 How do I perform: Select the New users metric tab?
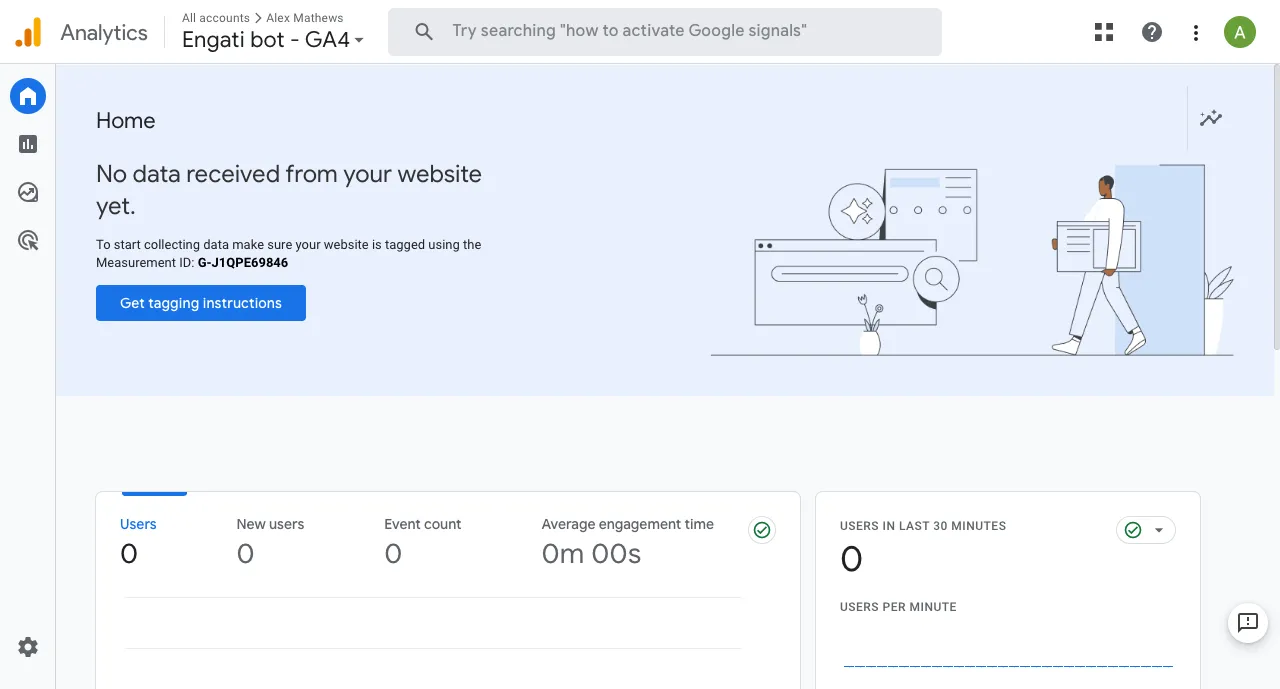[x=270, y=540]
